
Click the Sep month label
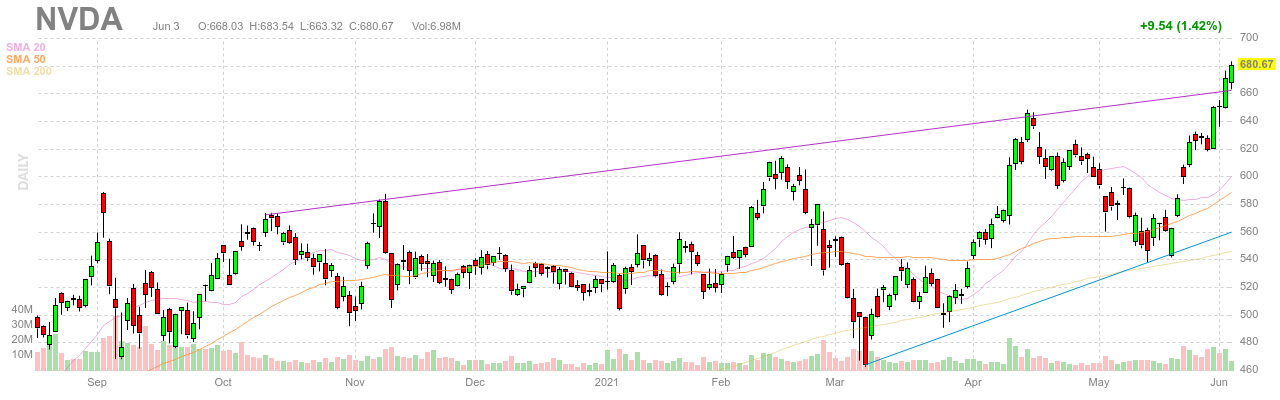(97, 382)
